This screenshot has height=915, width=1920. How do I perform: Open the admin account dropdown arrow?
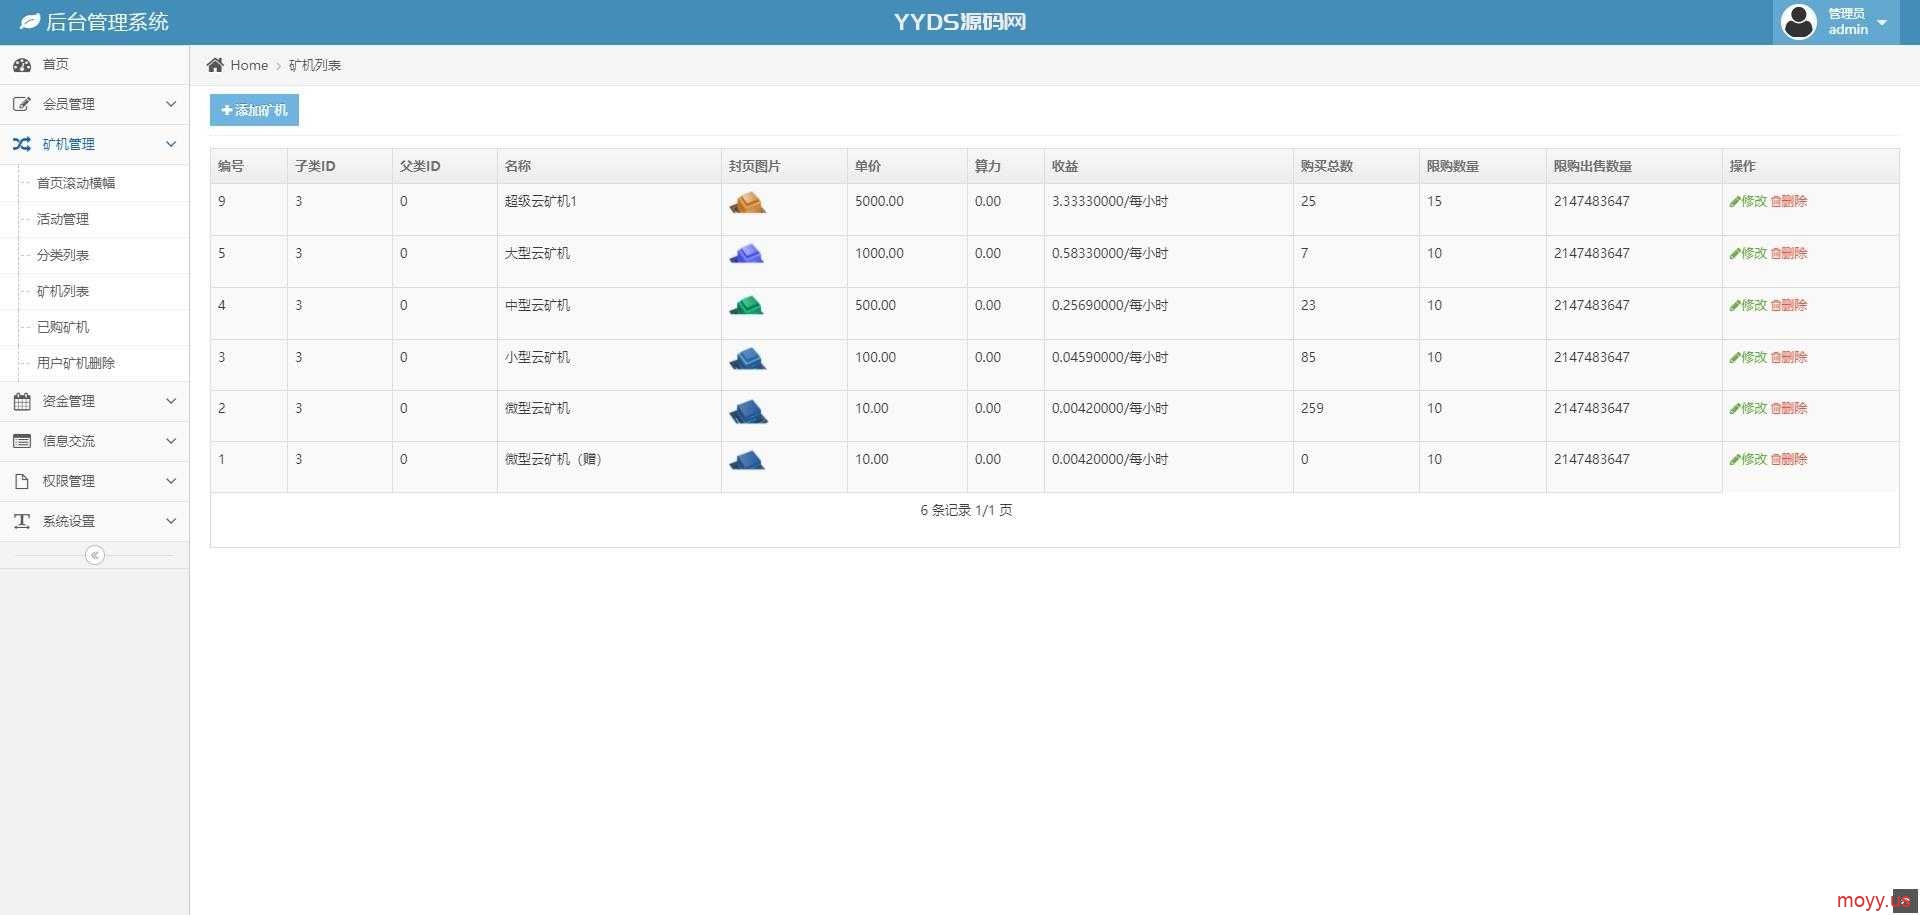pos(1882,23)
